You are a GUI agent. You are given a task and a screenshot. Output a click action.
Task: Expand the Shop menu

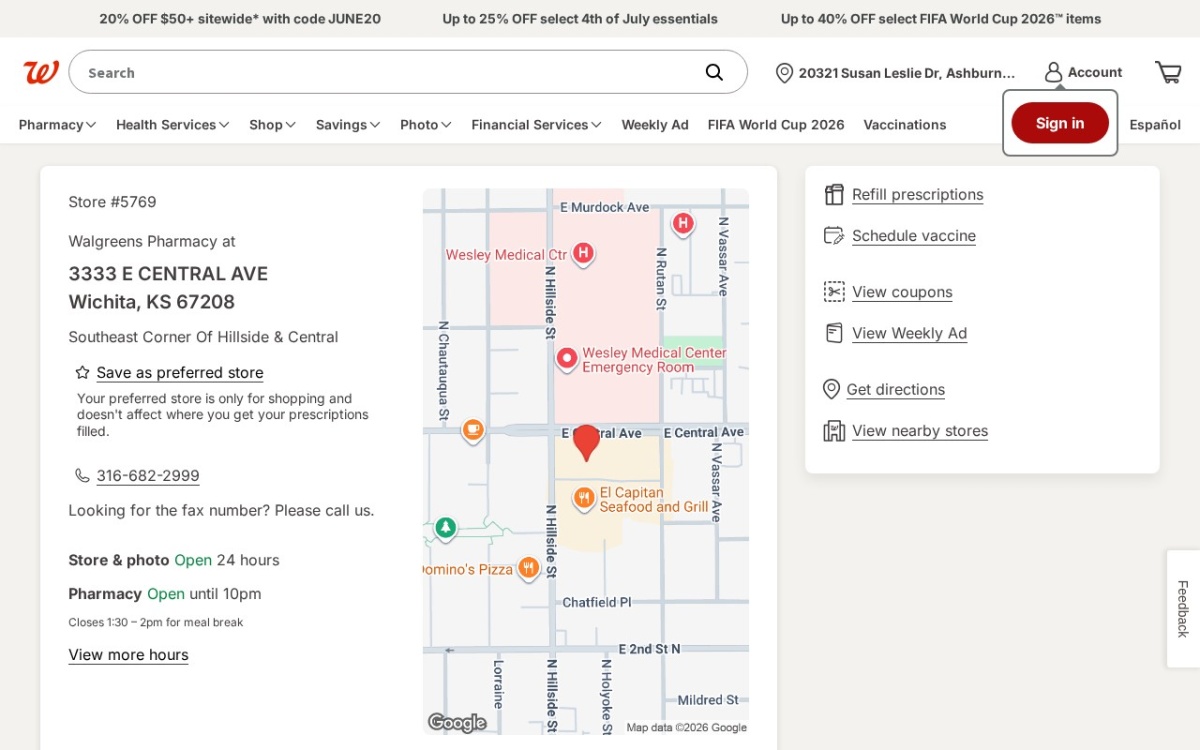(x=272, y=124)
